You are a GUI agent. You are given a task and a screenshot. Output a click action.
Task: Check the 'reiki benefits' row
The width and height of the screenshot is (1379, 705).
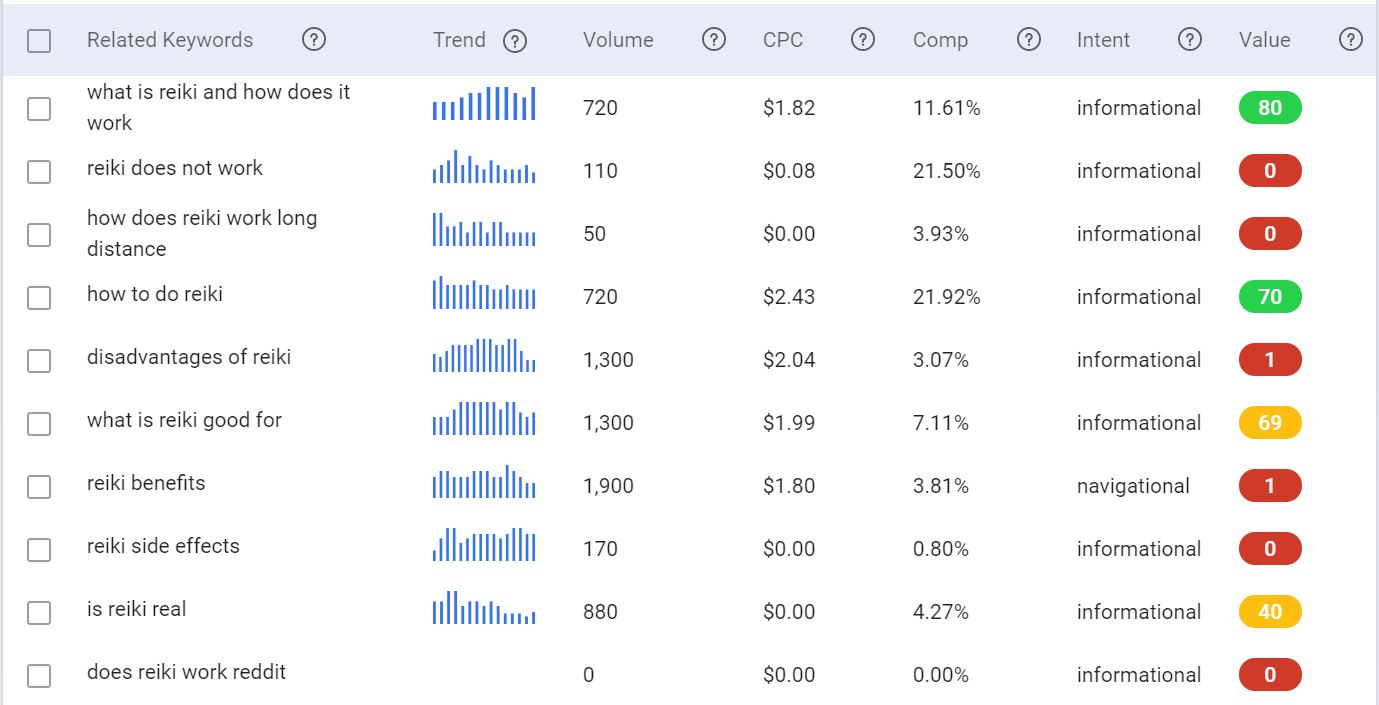pyautogui.click(x=39, y=486)
